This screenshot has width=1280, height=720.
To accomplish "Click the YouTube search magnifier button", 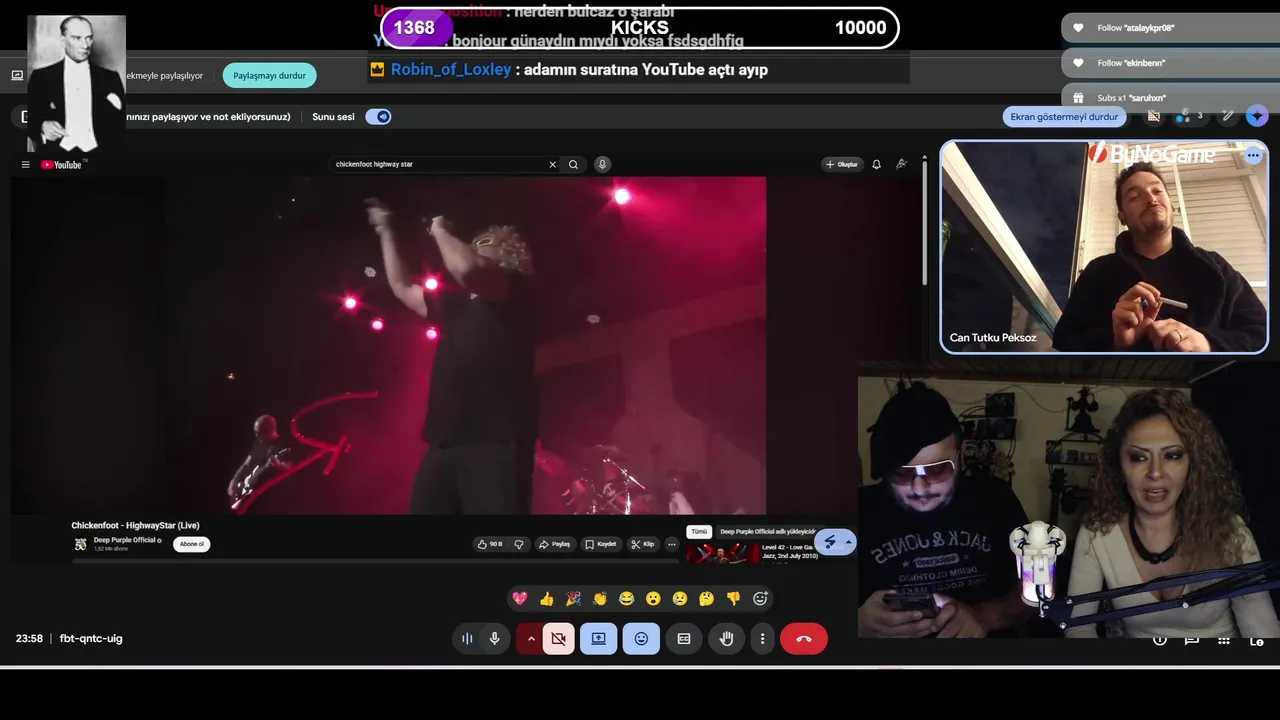I will click(x=573, y=165).
